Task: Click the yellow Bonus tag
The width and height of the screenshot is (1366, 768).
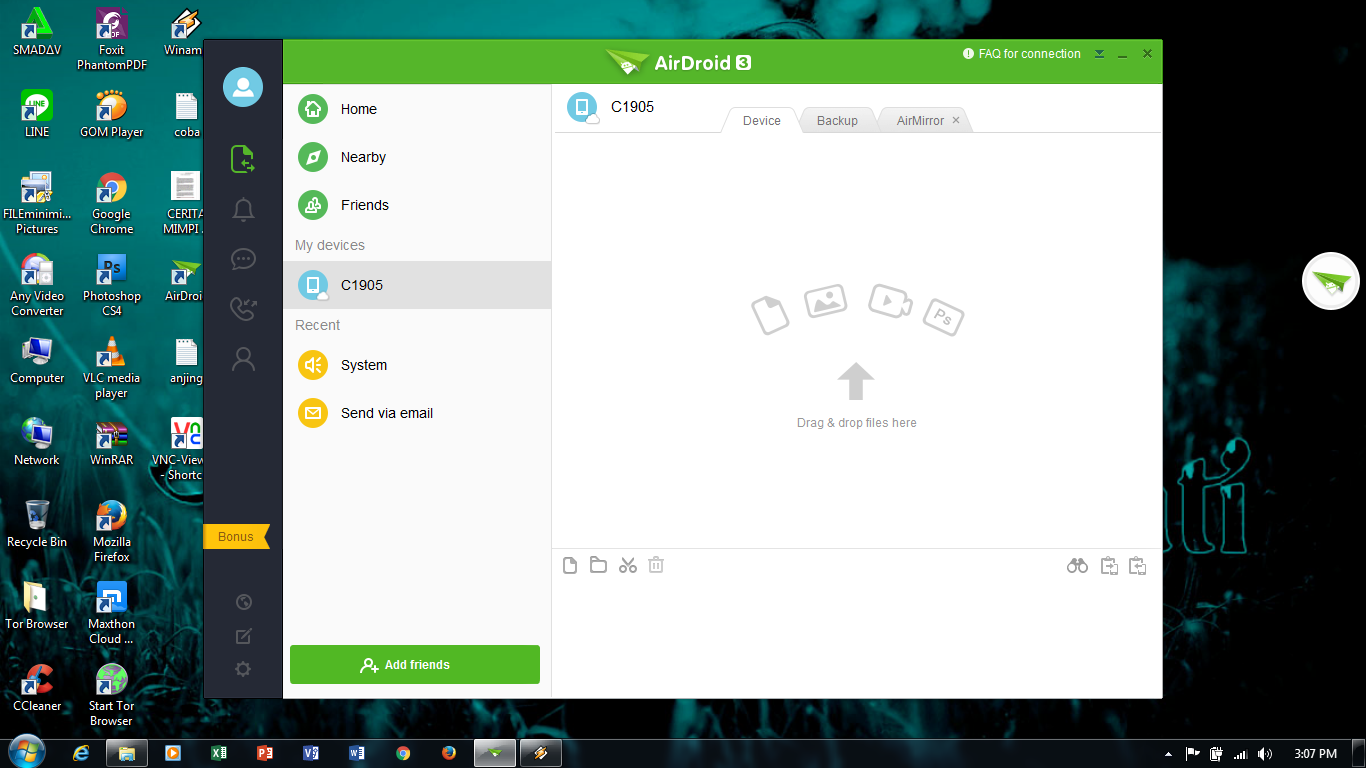Action: pos(237,537)
